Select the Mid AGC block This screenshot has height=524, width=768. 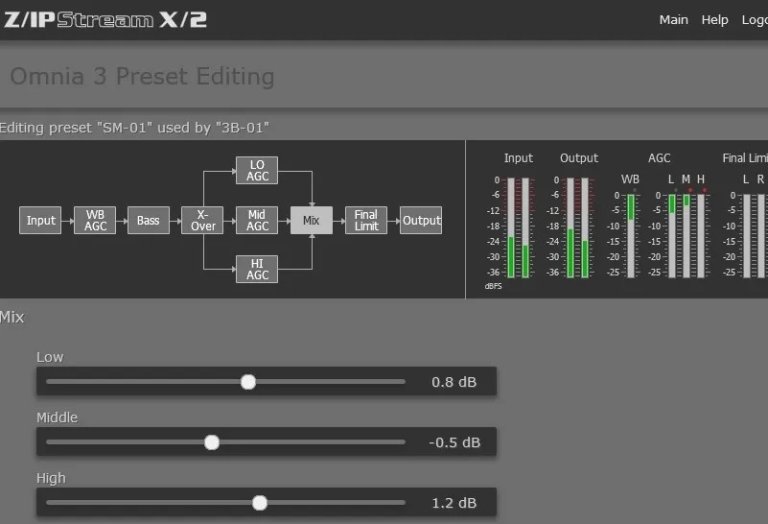[257, 220]
